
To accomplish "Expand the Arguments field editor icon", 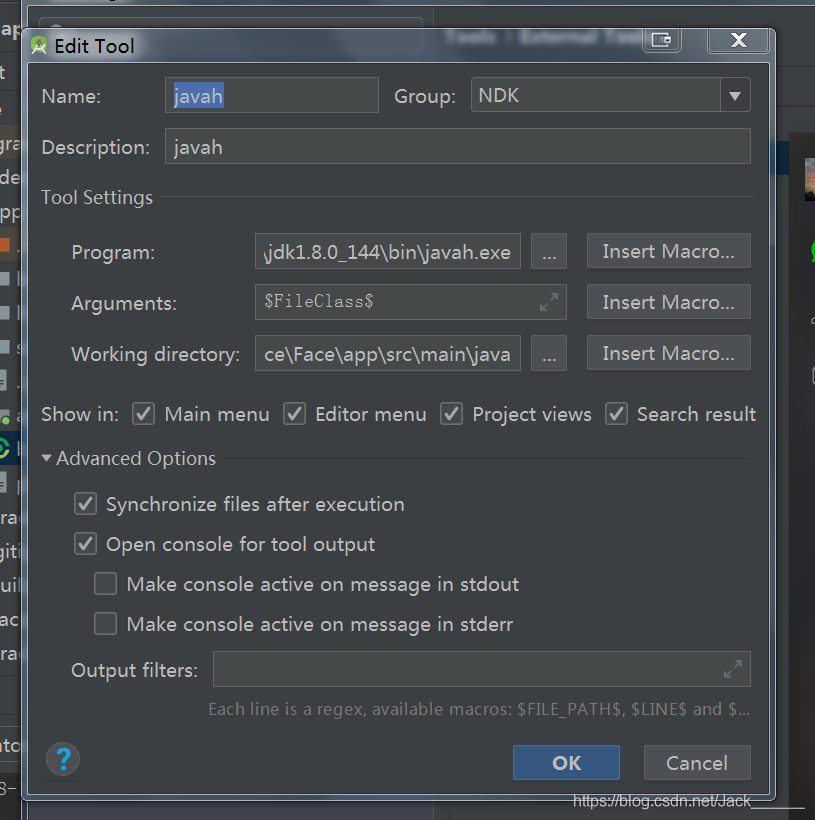I will click(549, 302).
